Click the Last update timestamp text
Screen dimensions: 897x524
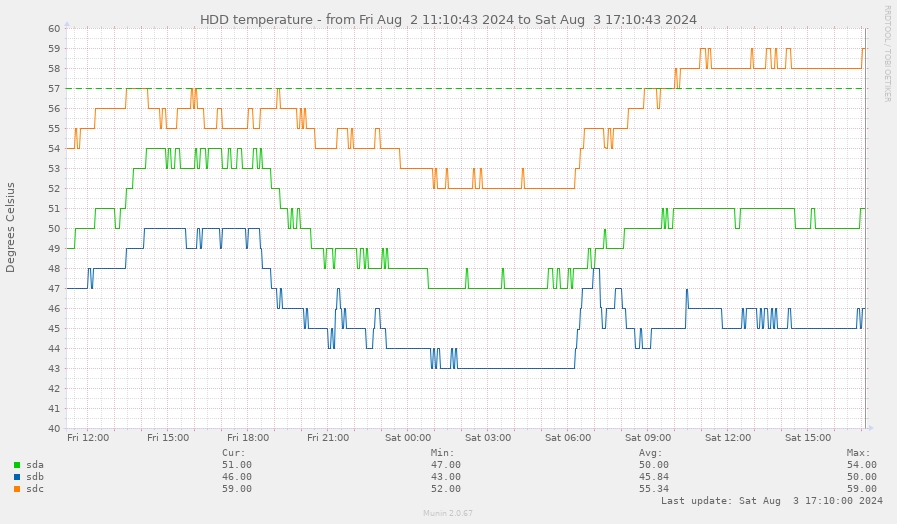pos(771,500)
